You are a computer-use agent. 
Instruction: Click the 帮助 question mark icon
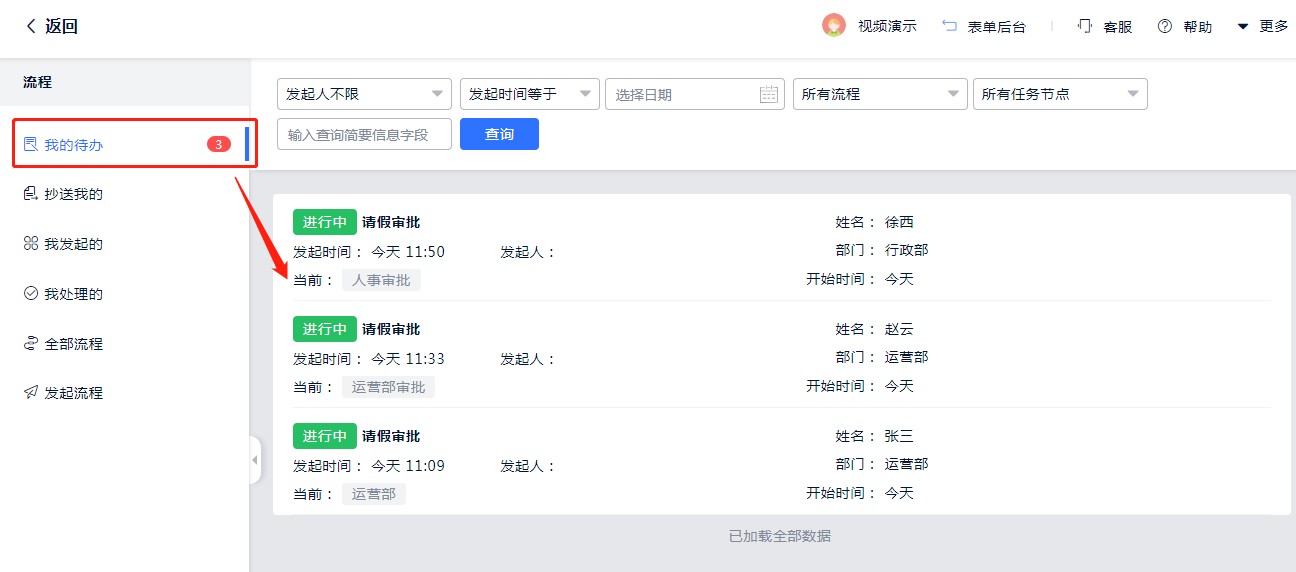[x=1164, y=26]
